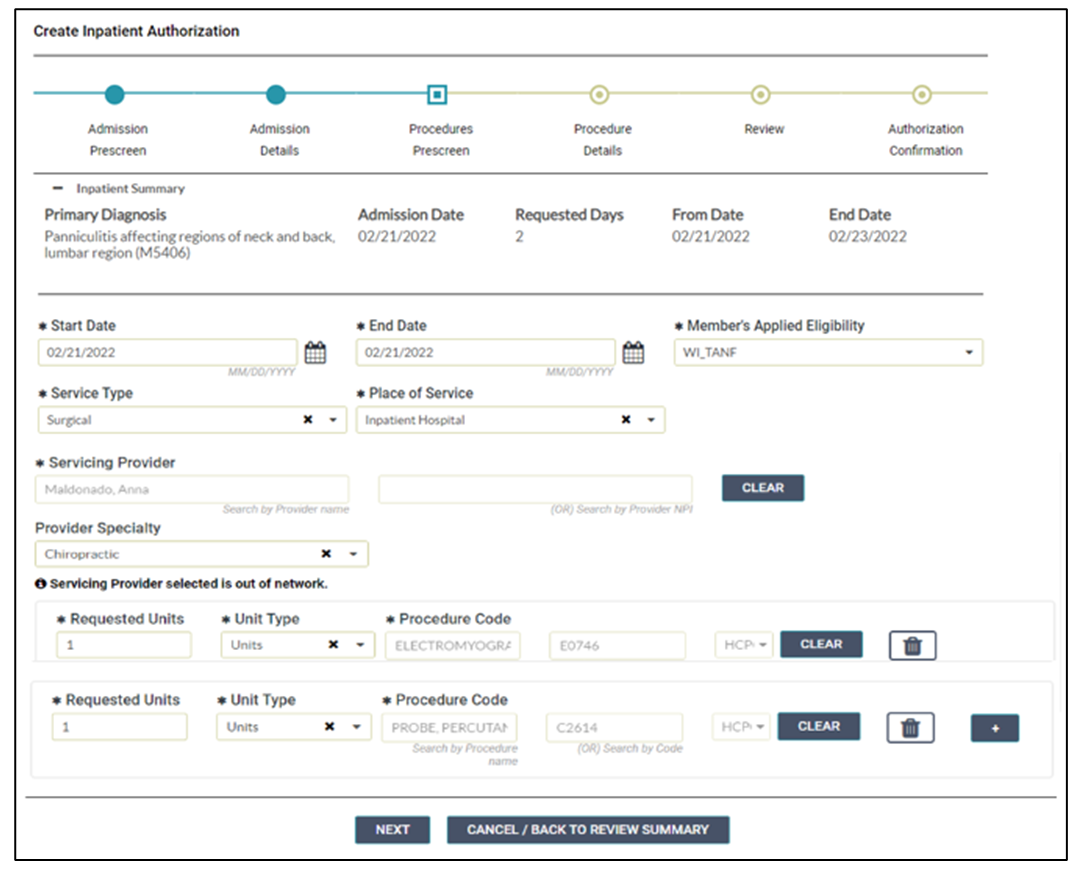Remove the Chiropractic provider specialty selection
The image size is (1079, 873).
click(x=326, y=554)
